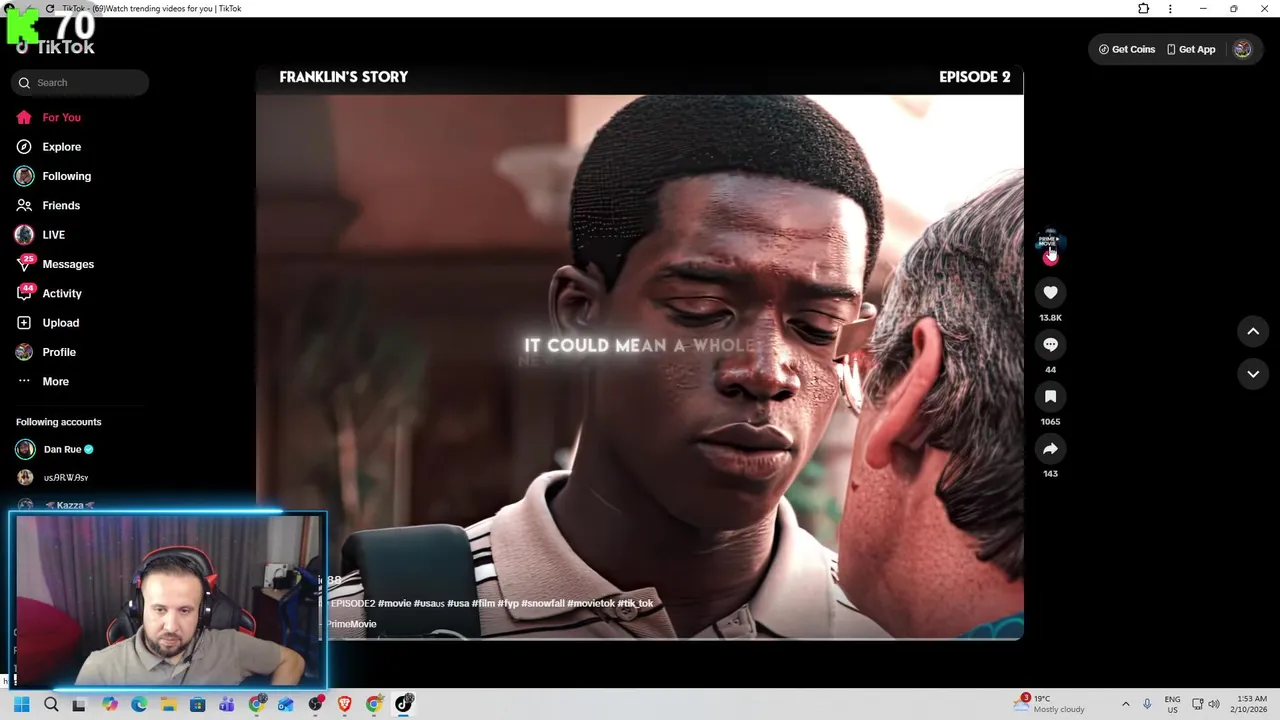This screenshot has width=1280, height=720.
Task: Open Microsoft Store from the taskbar
Action: (x=197, y=704)
